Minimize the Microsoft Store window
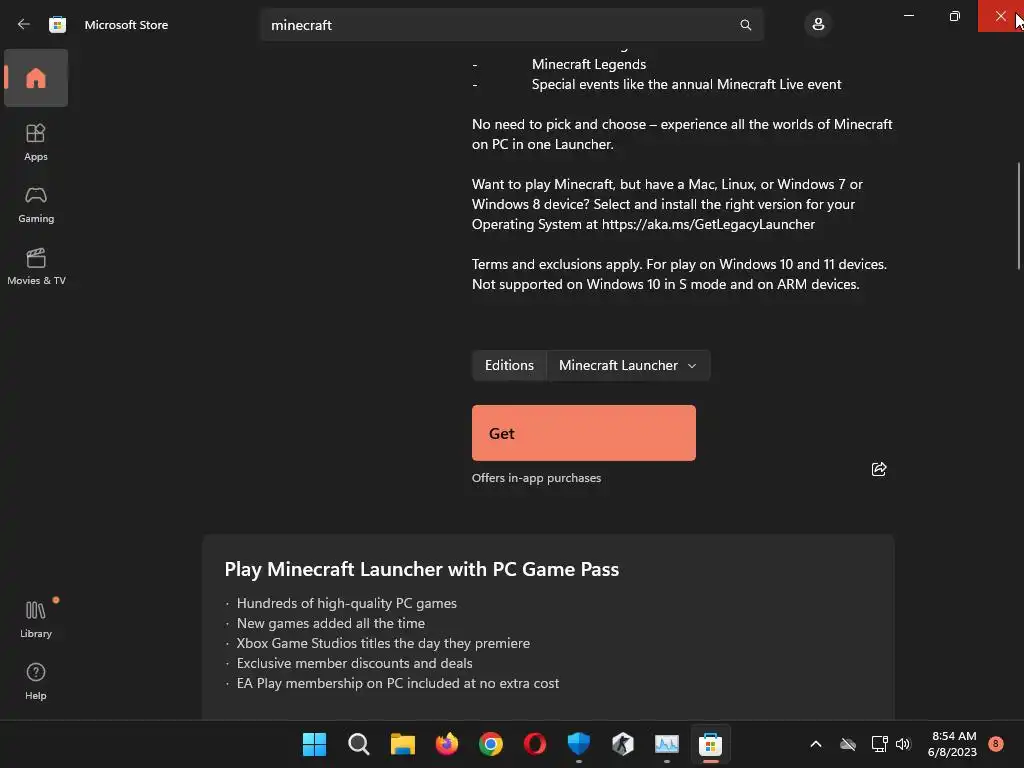The width and height of the screenshot is (1024, 768). (x=908, y=16)
